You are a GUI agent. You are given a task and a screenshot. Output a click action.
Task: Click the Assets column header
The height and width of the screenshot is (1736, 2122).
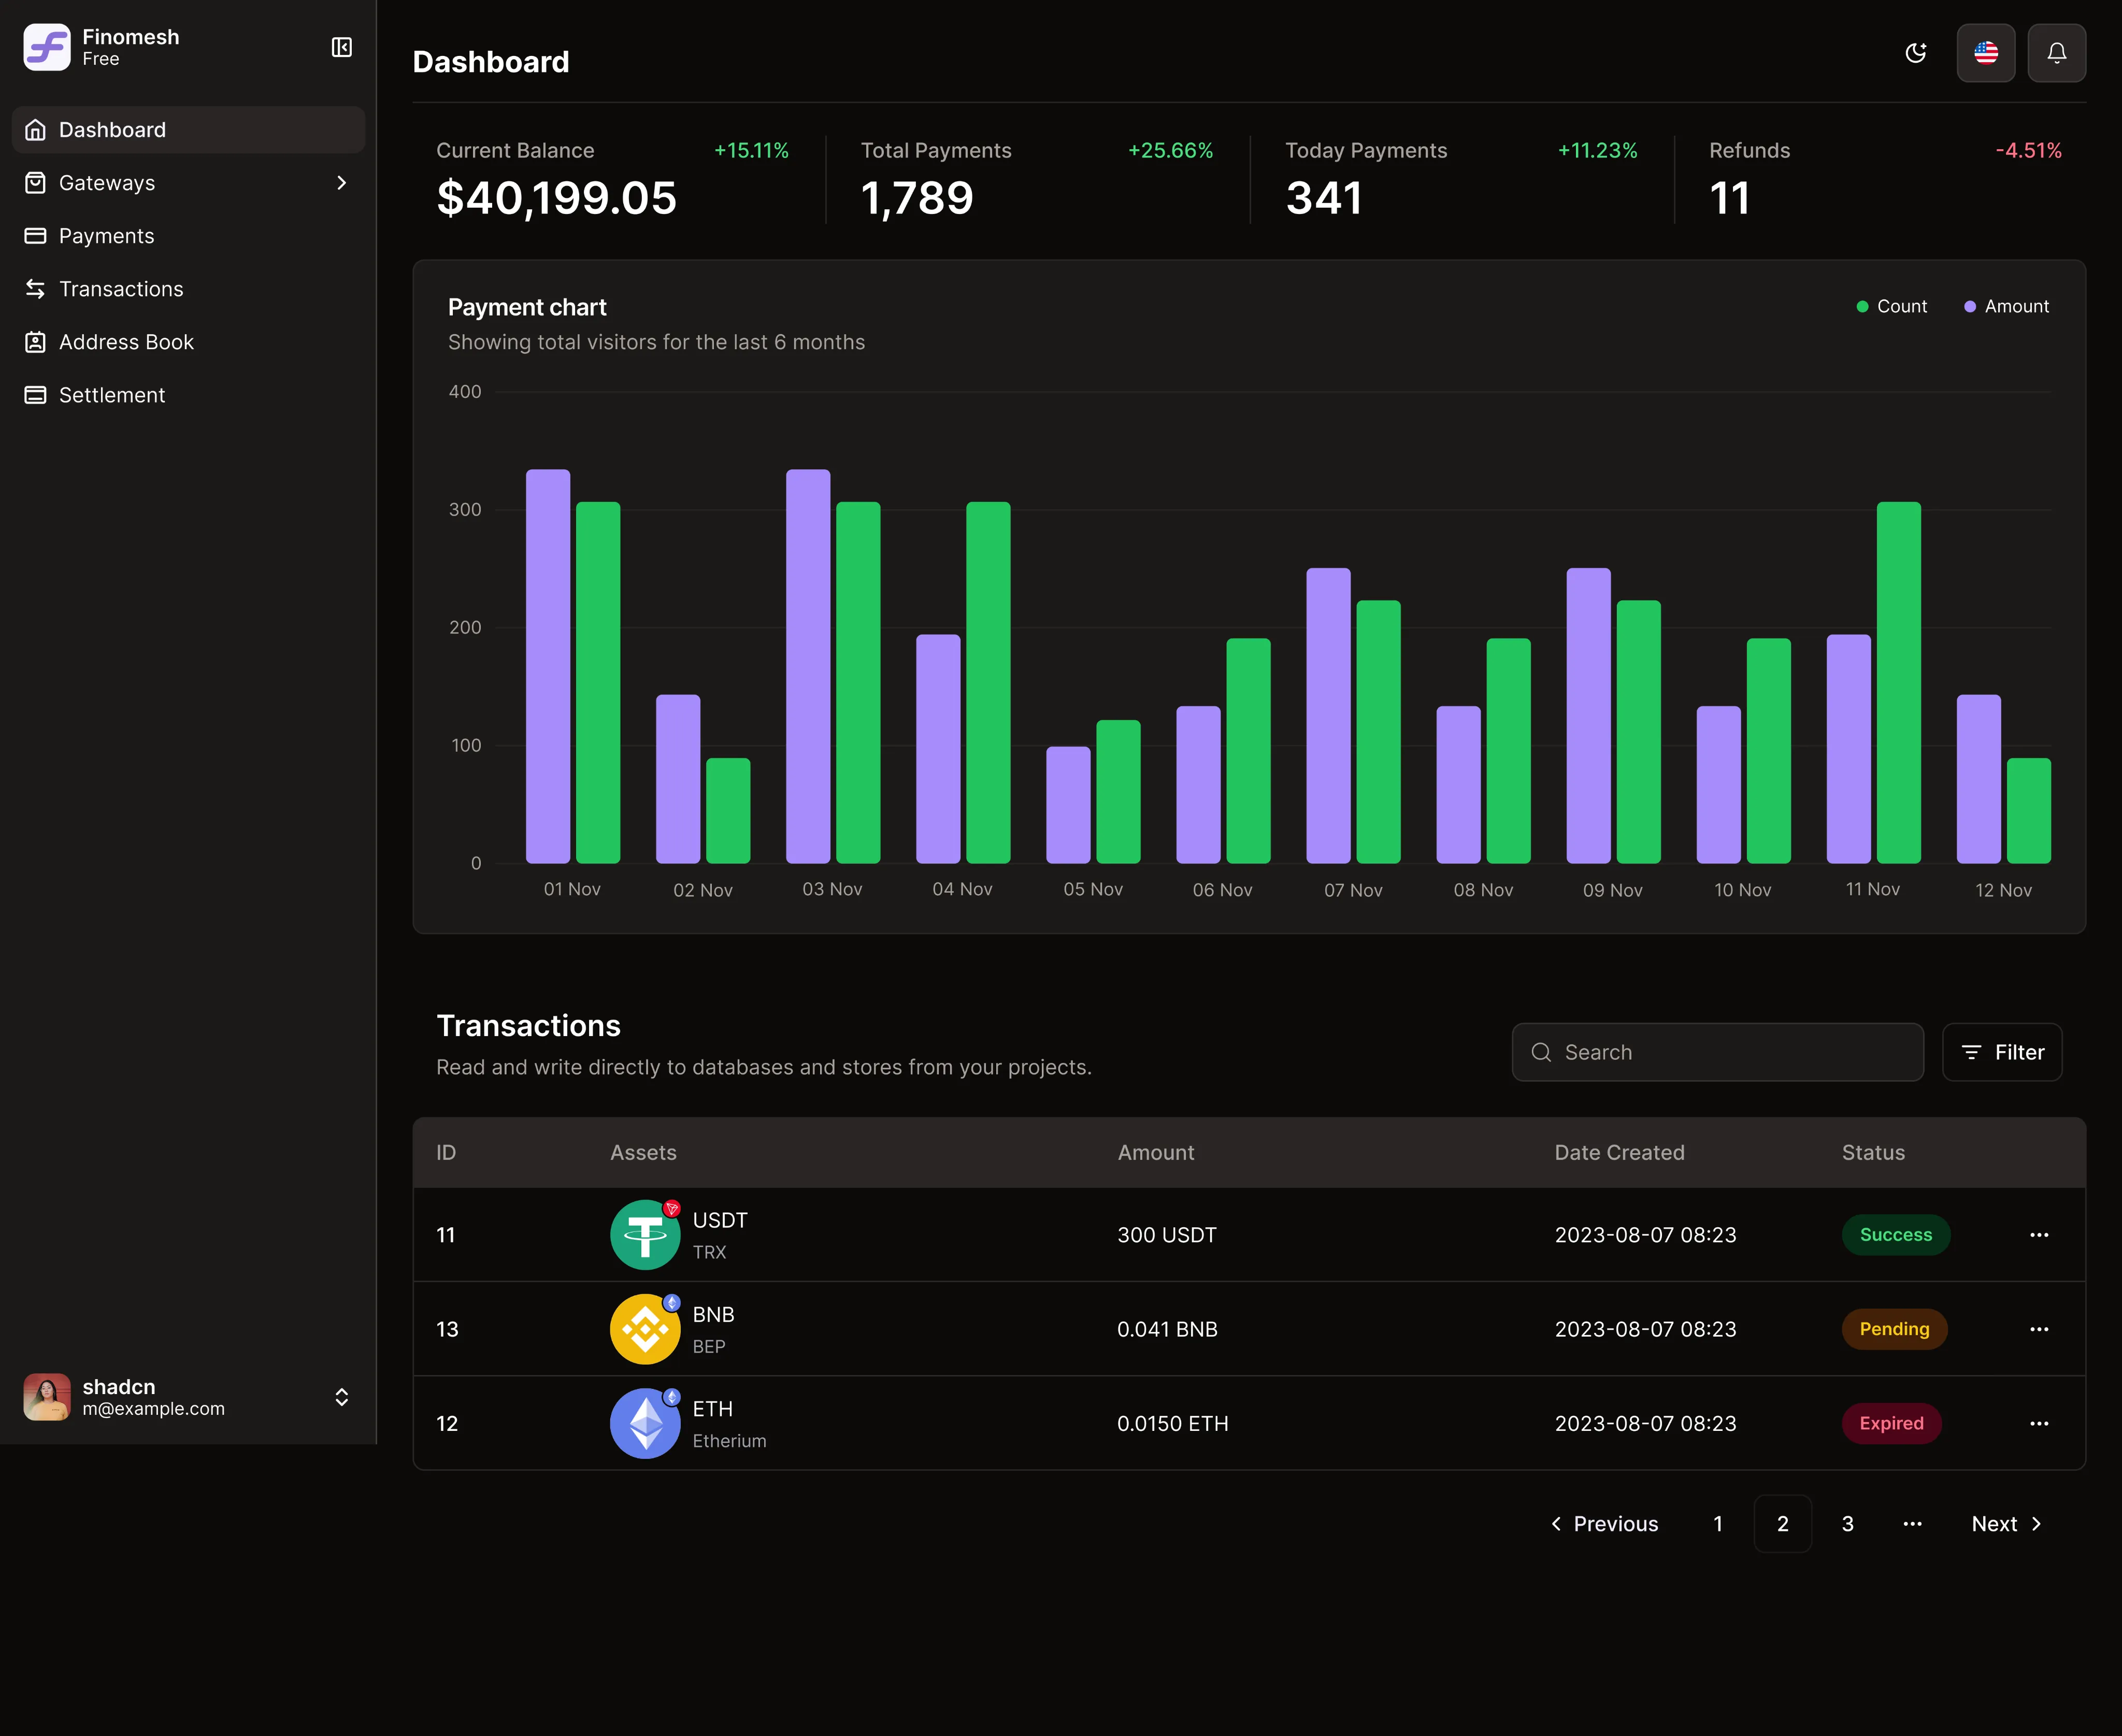pyautogui.click(x=643, y=1153)
